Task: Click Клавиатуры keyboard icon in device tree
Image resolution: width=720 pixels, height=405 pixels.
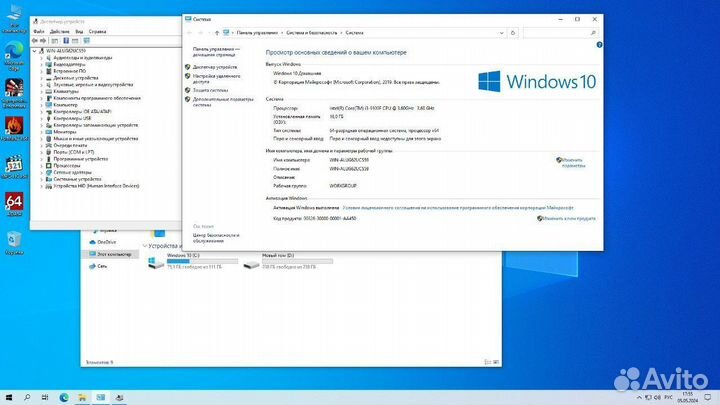Action: (x=49, y=91)
